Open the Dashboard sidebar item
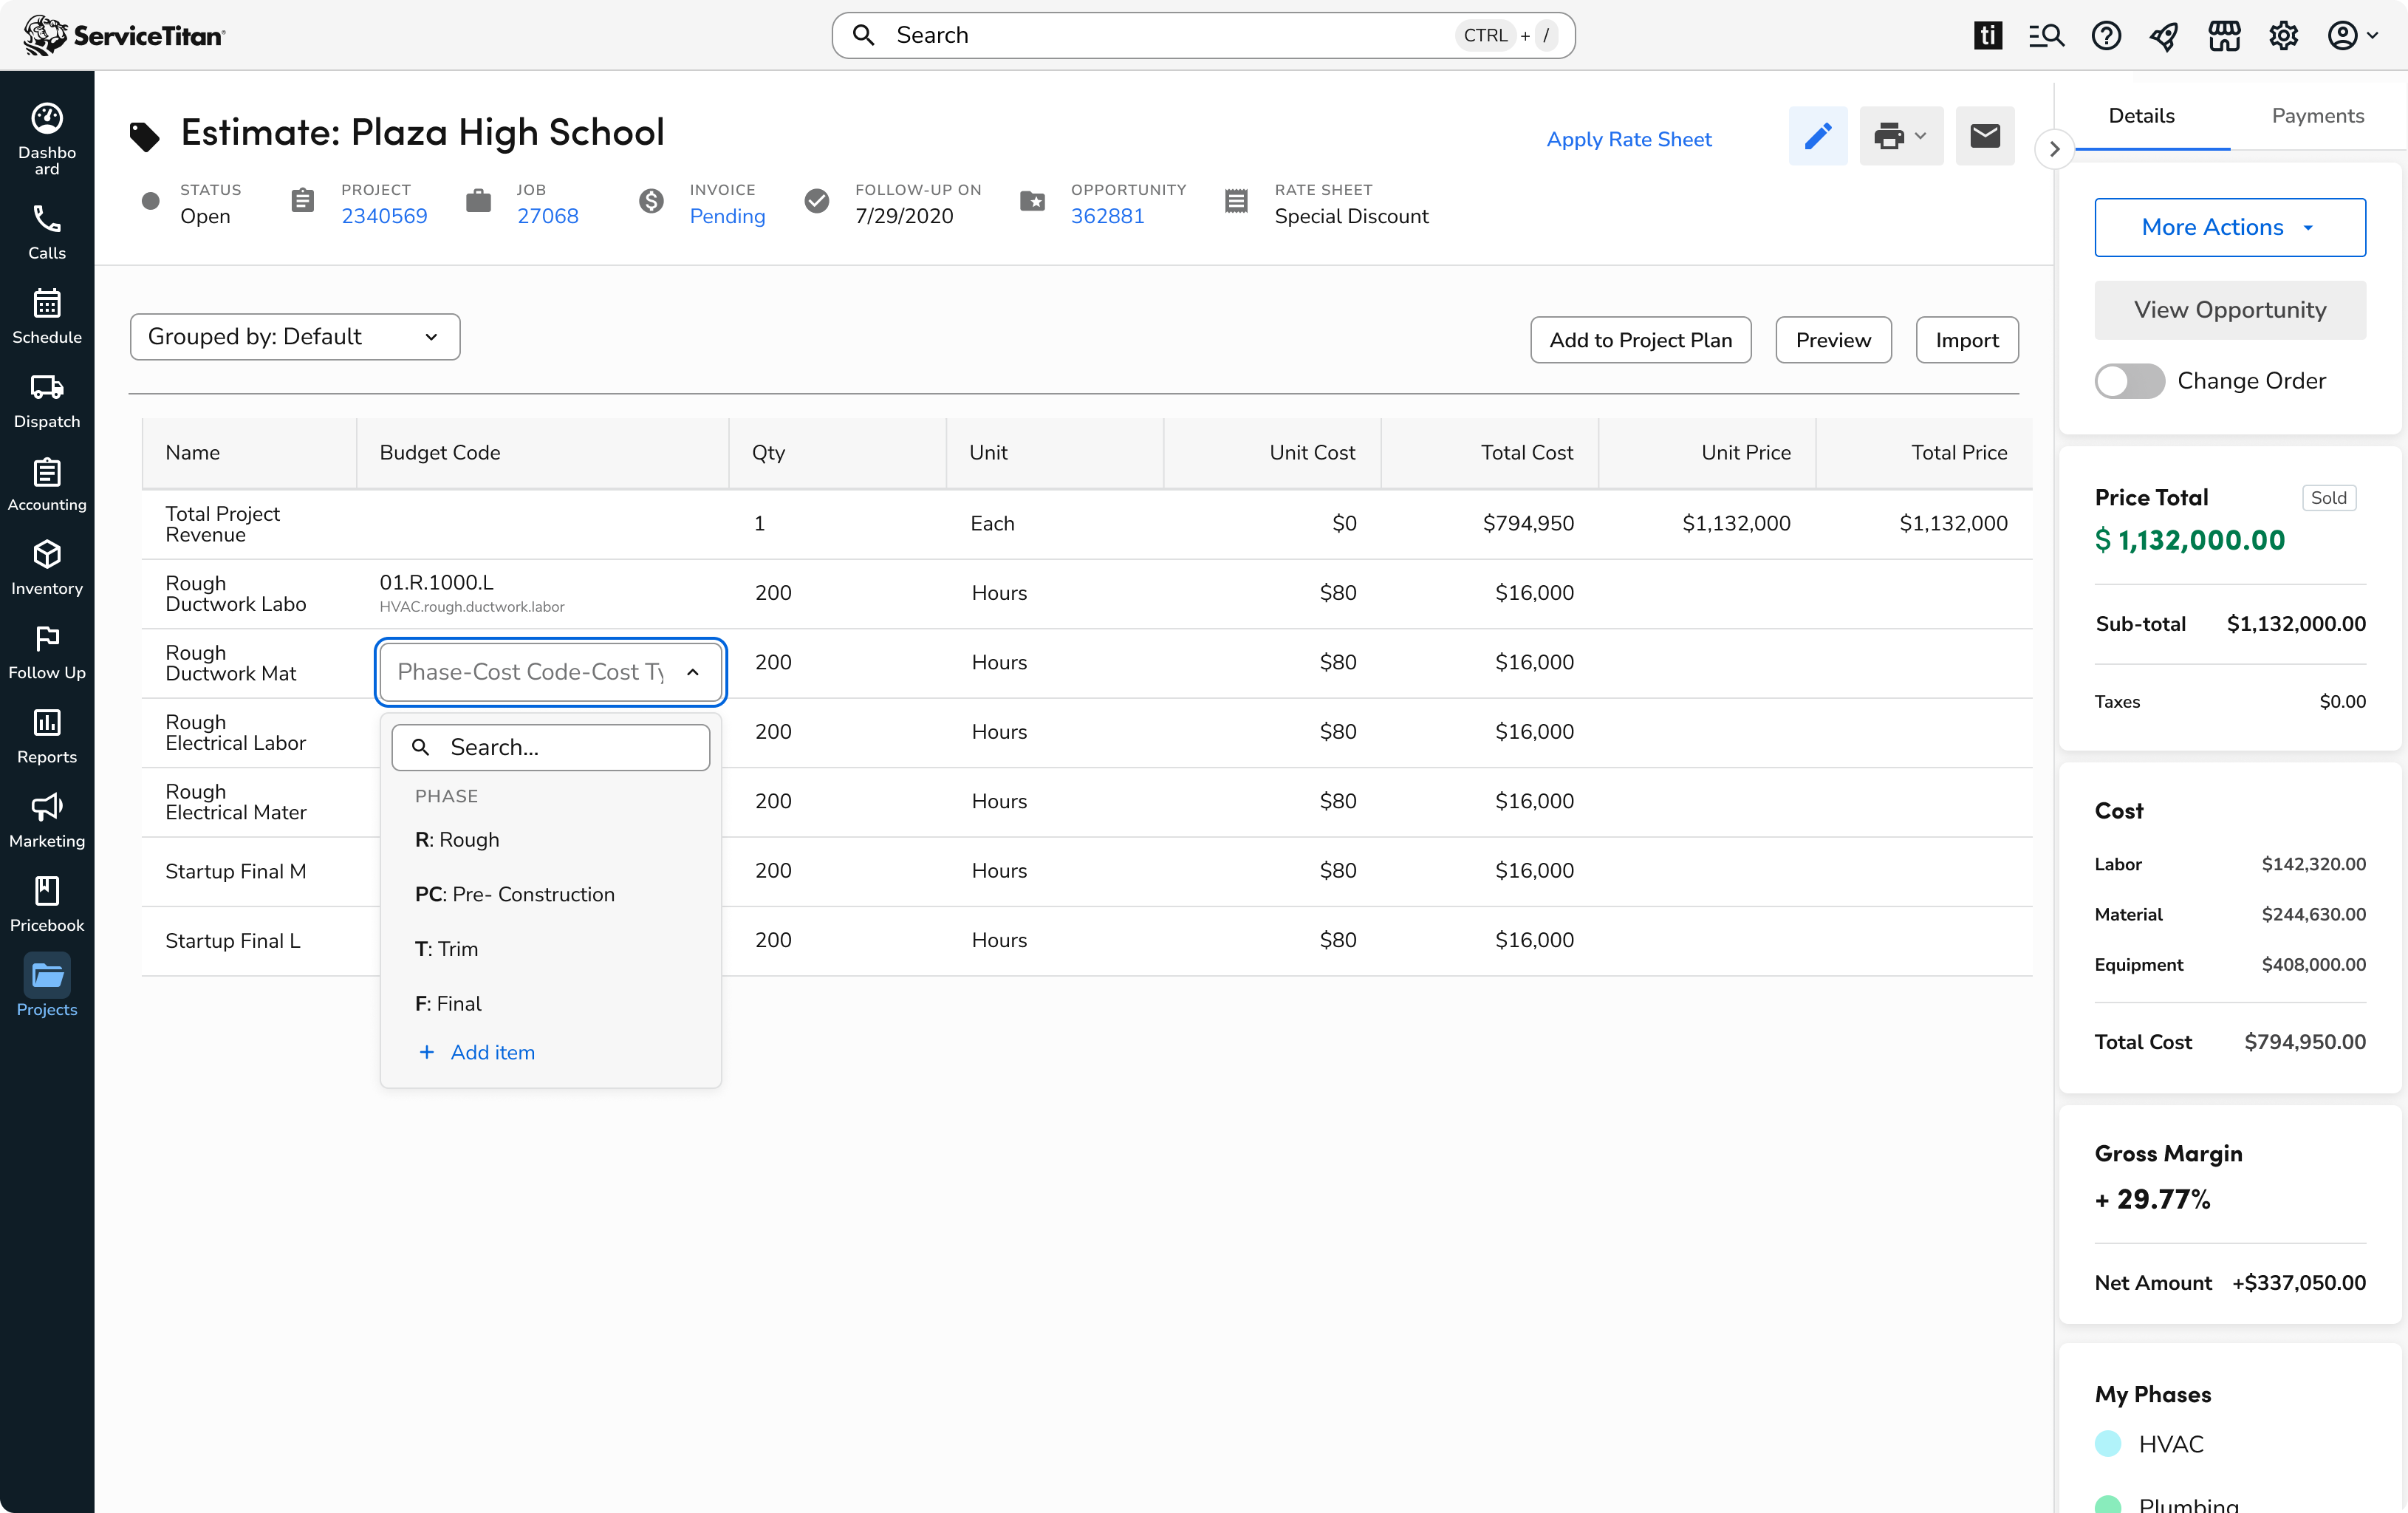 47,138
